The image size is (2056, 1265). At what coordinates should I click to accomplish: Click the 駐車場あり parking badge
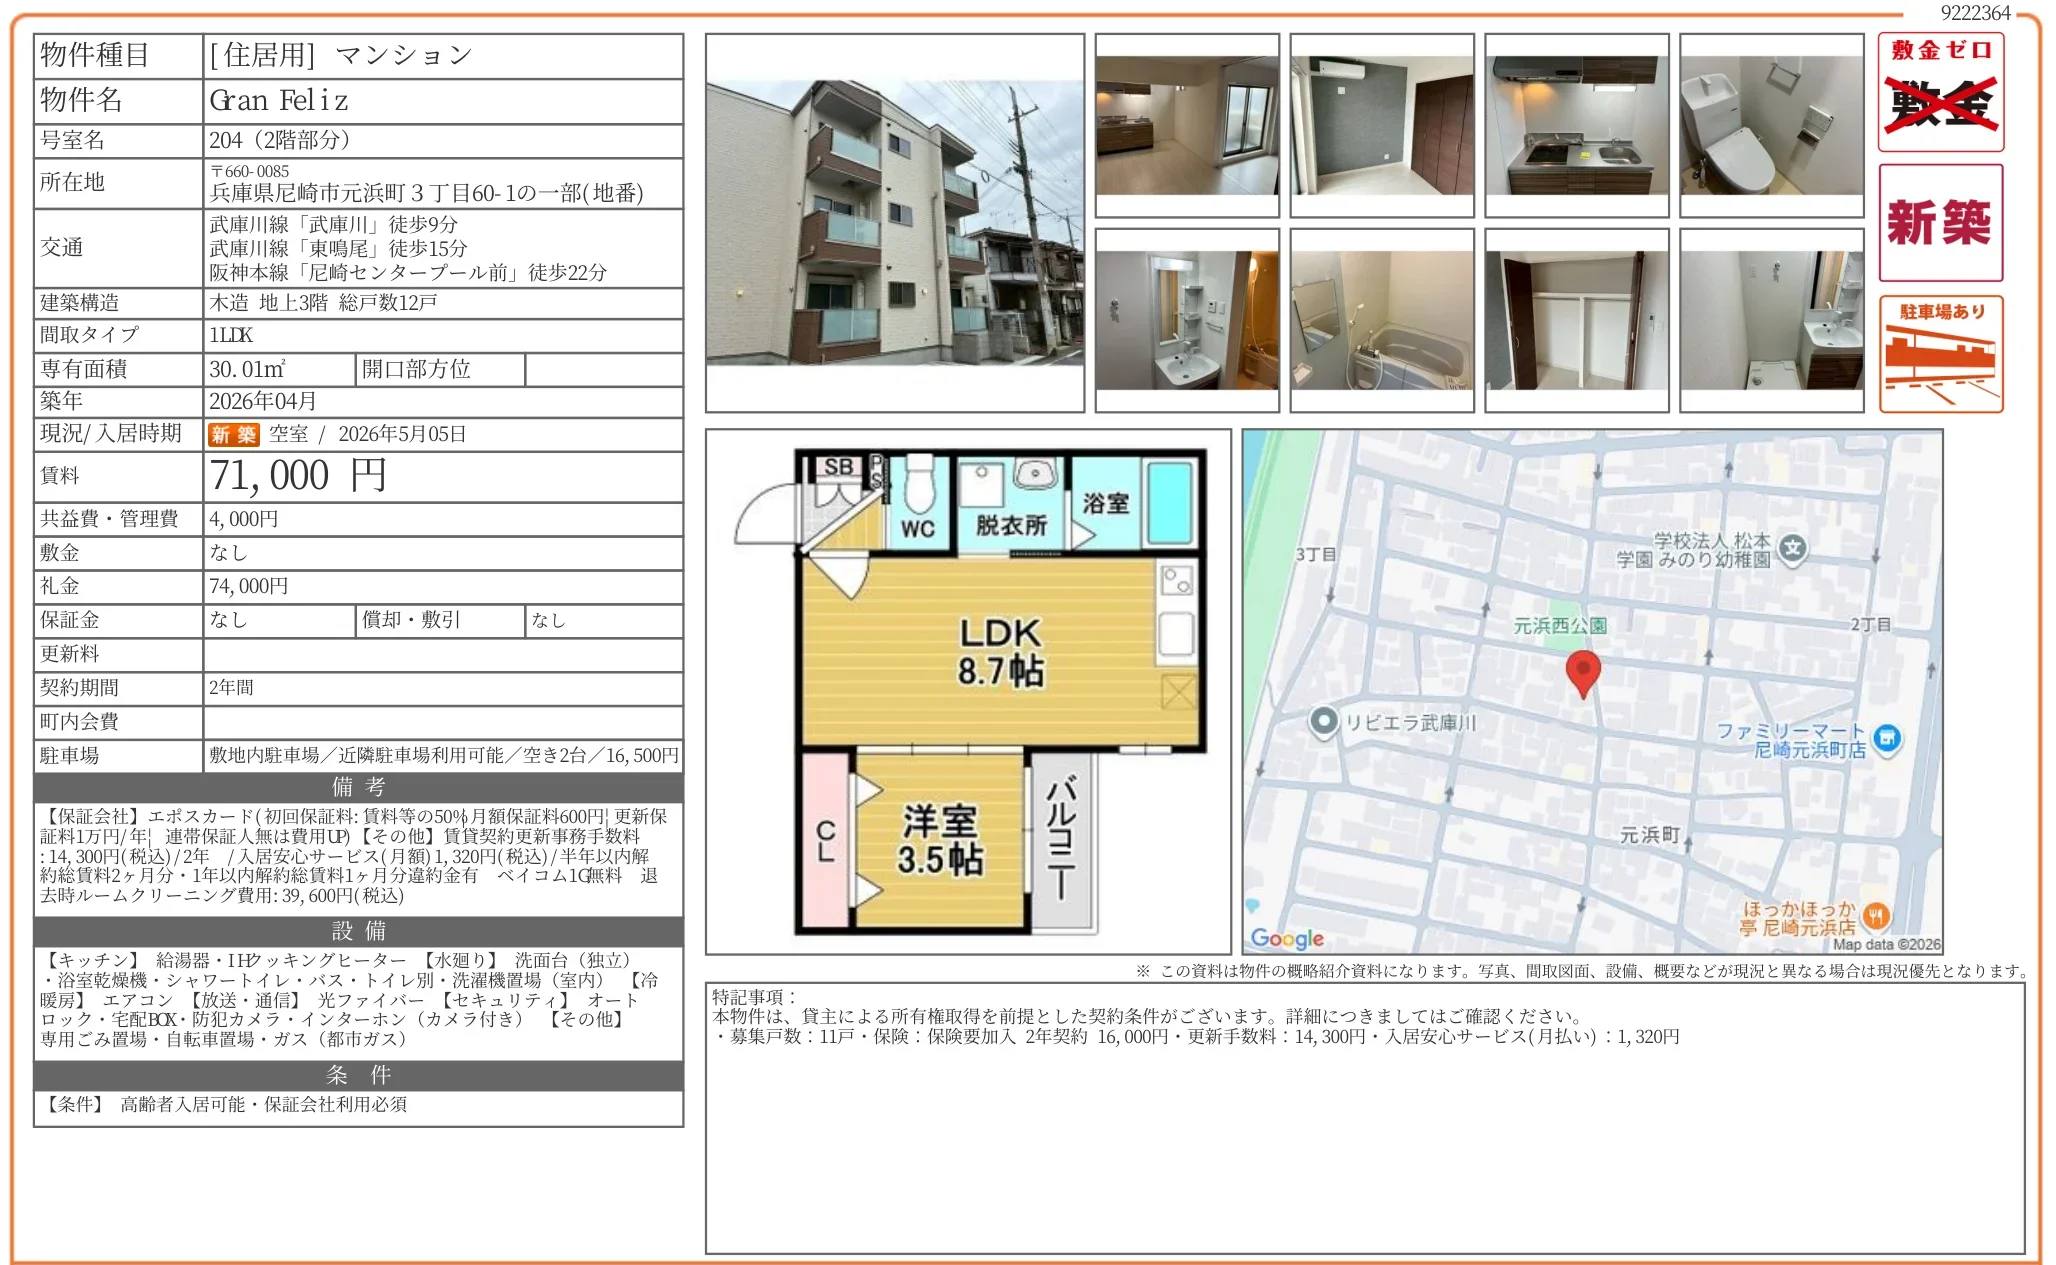coord(1939,354)
